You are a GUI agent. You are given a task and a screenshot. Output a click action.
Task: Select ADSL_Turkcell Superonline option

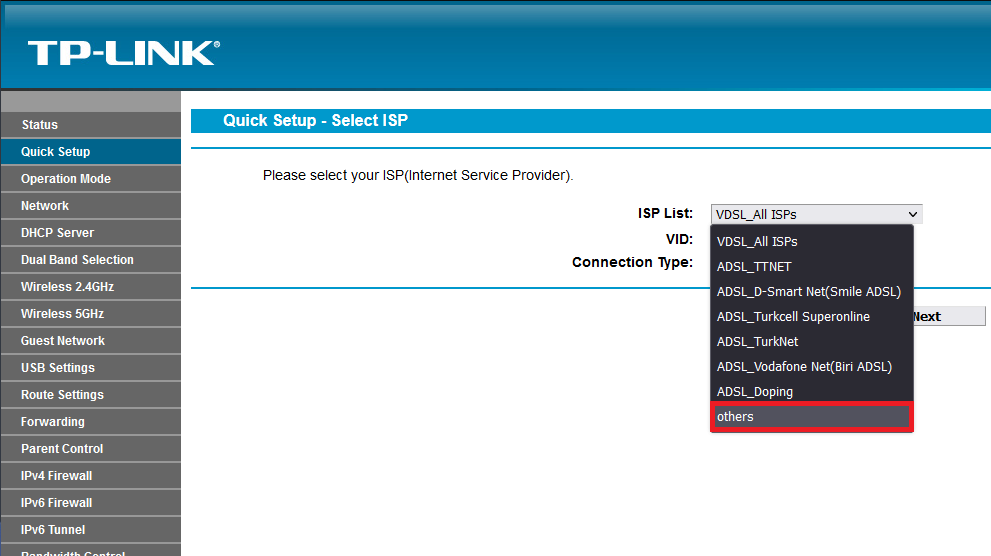point(812,317)
